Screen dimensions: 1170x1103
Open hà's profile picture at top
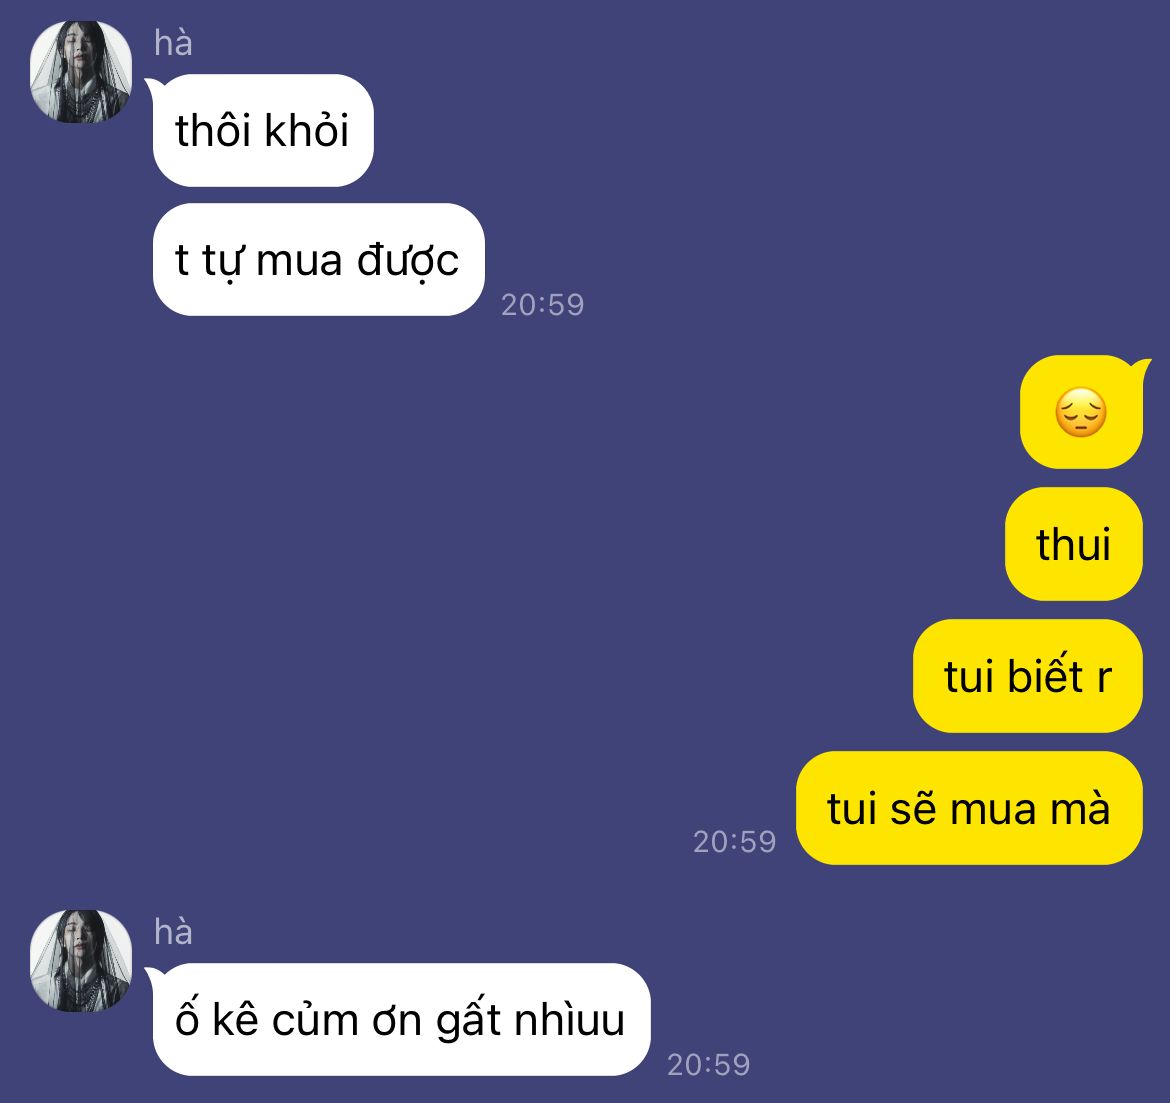click(81, 72)
